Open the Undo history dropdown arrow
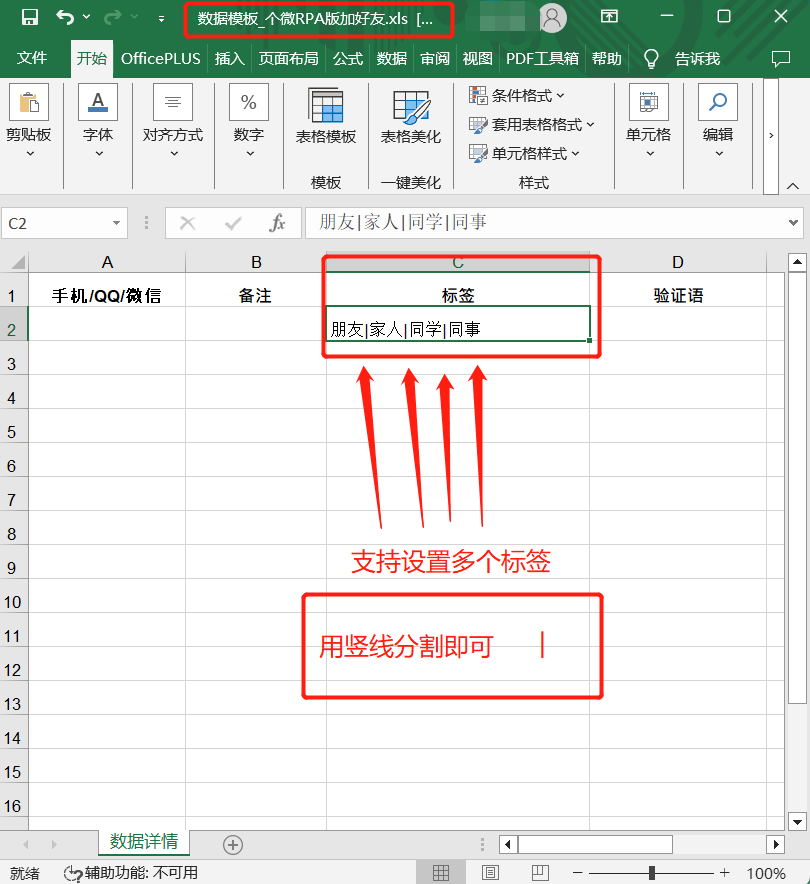The width and height of the screenshot is (810, 884). coord(86,17)
